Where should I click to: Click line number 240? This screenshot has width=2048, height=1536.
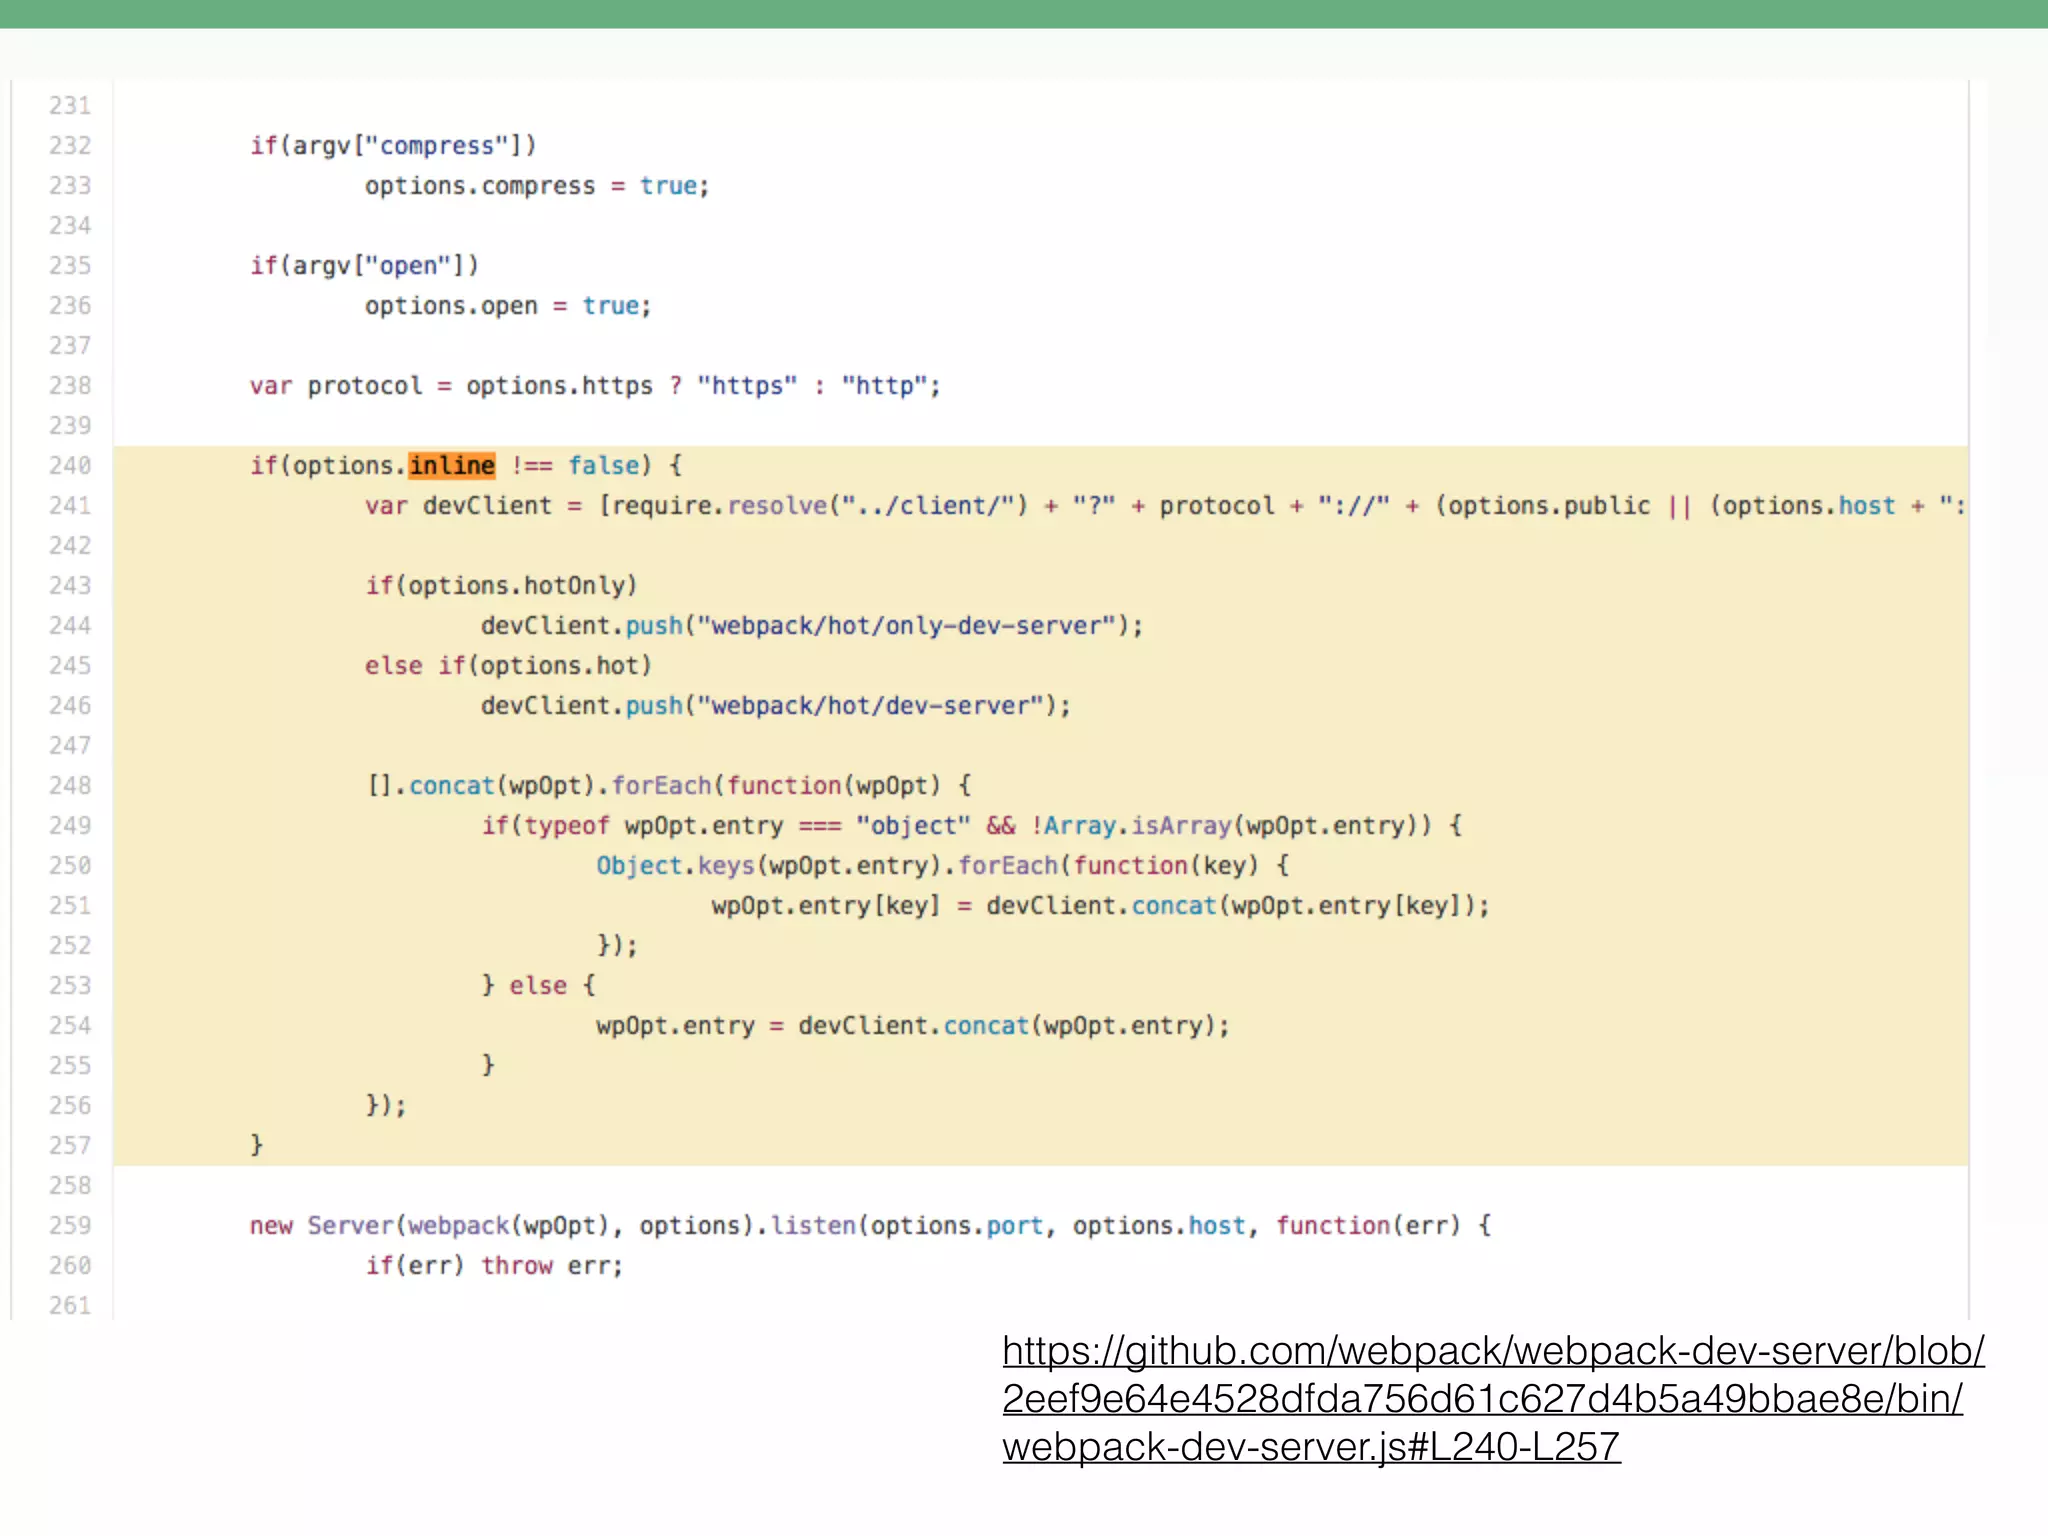(70, 466)
